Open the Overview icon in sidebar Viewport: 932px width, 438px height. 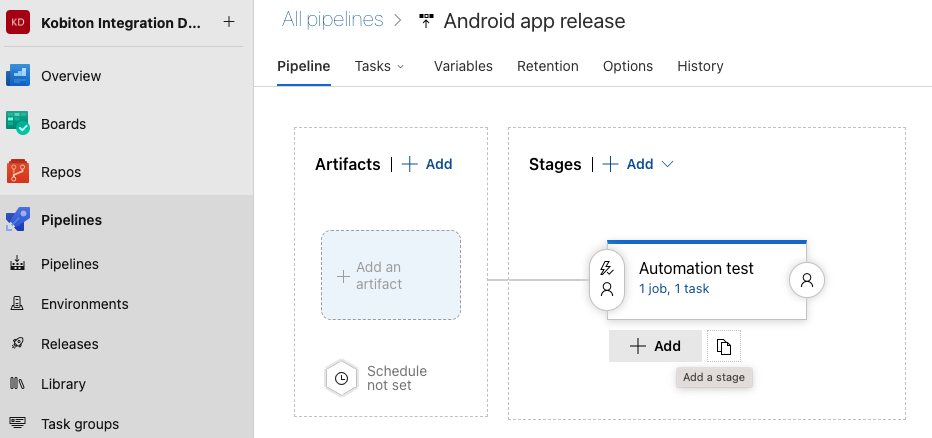click(18, 76)
